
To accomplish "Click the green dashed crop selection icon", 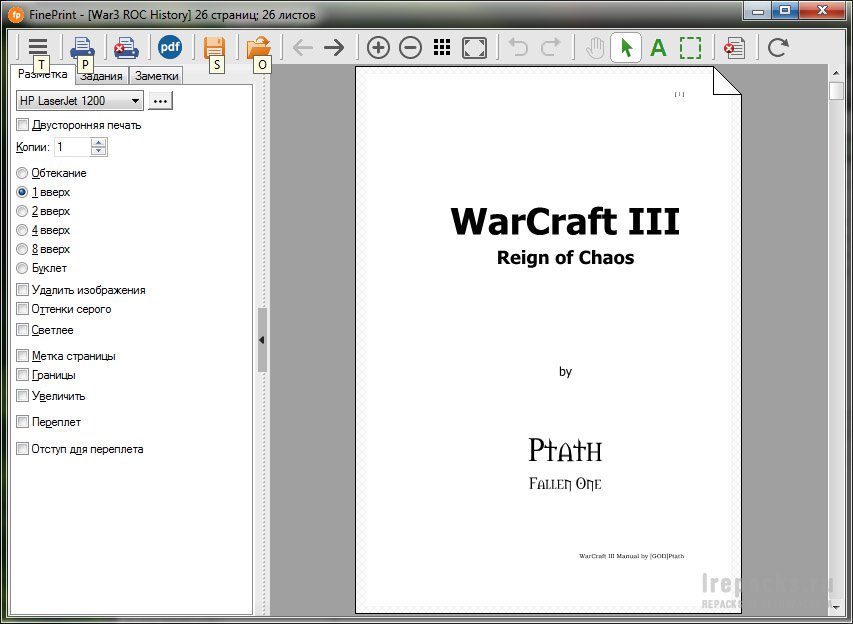I will 690,47.
